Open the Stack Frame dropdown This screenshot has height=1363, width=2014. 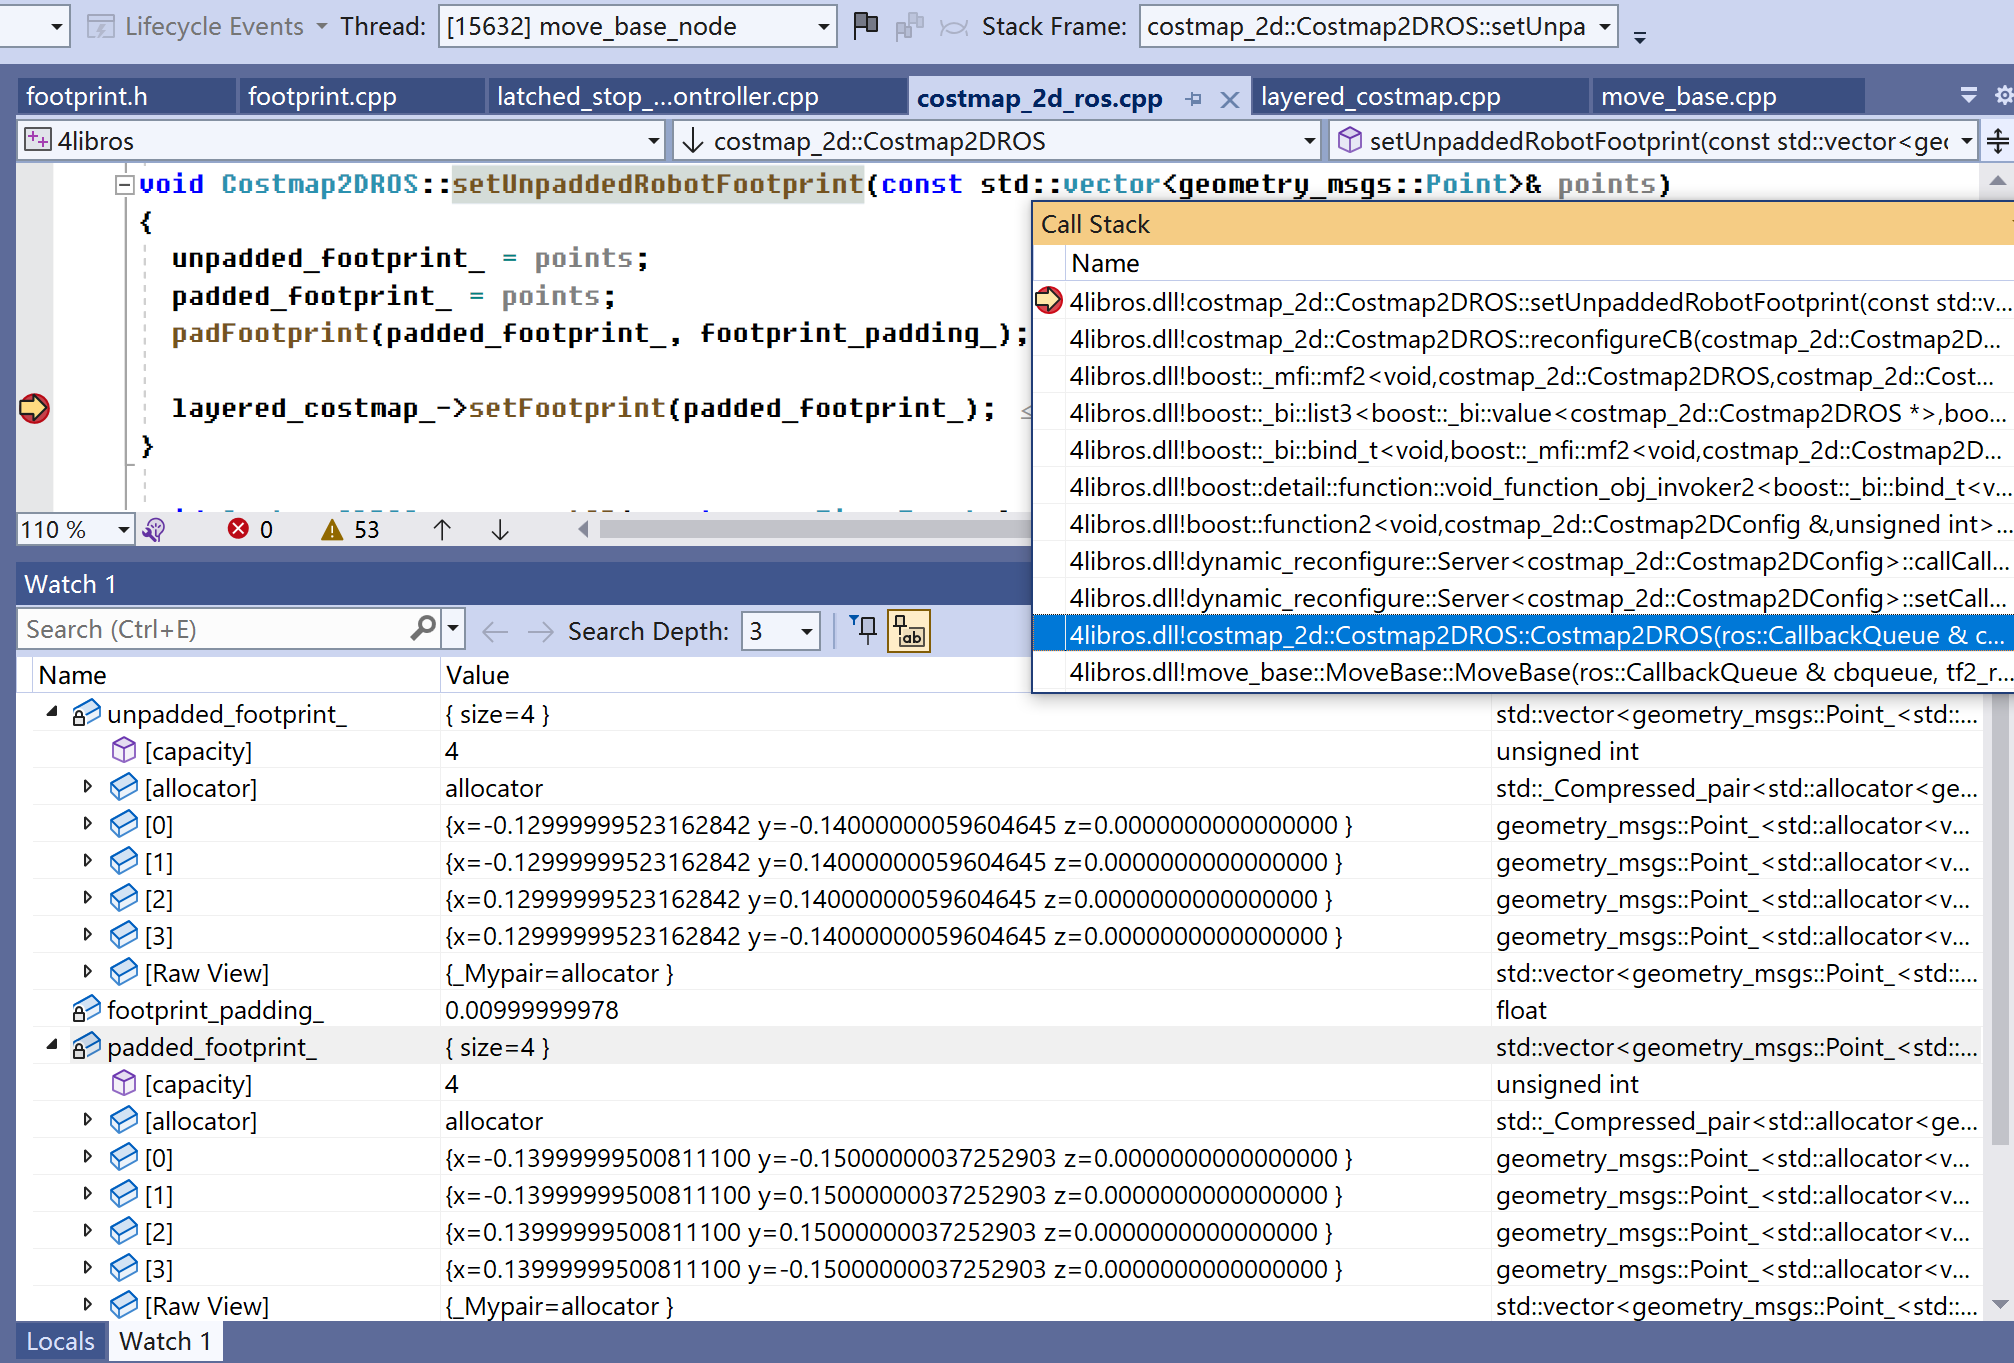[1378, 26]
